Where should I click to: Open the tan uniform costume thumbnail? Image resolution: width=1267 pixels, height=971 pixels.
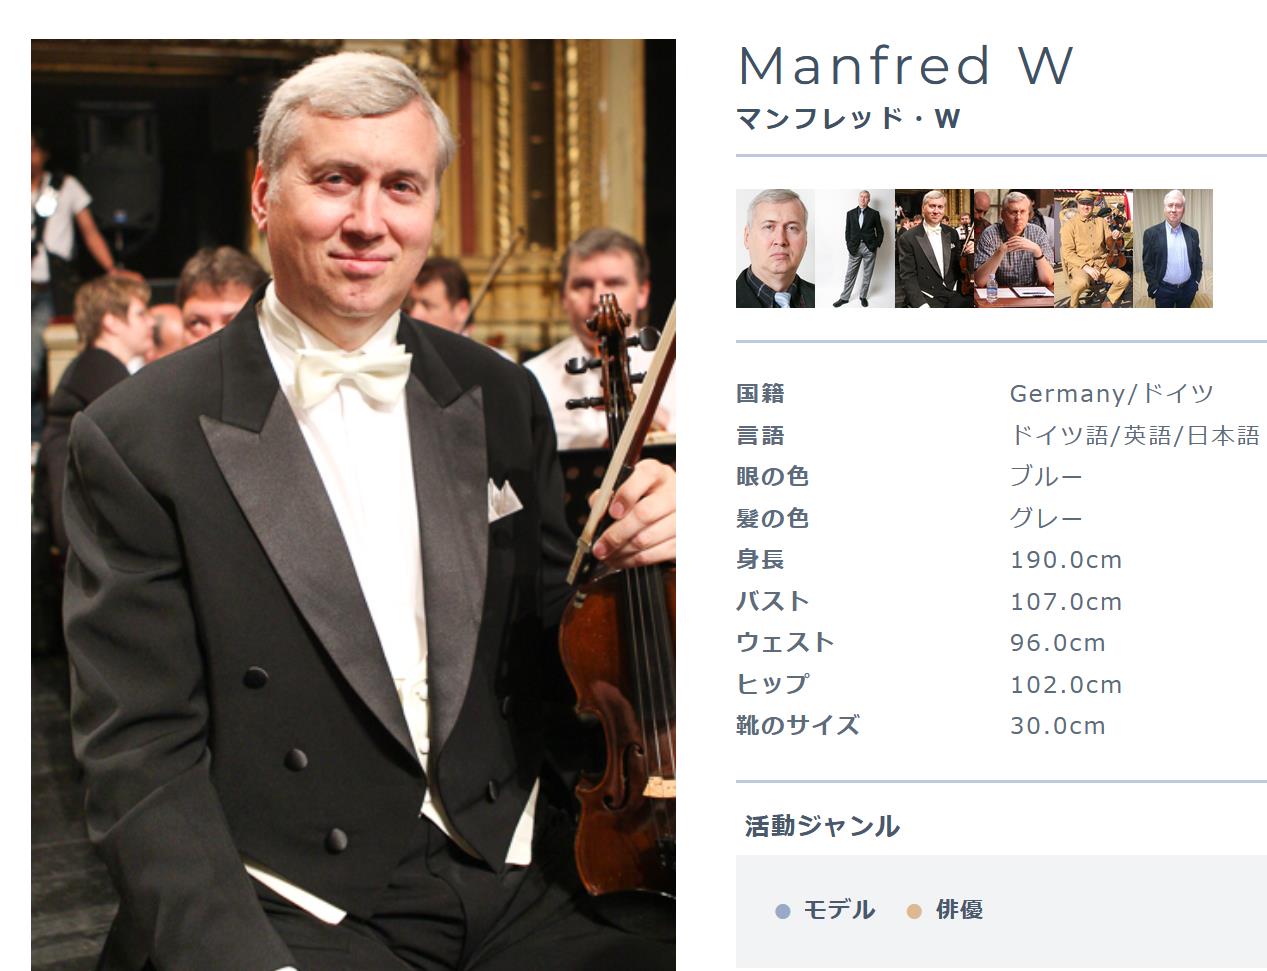(x=1093, y=248)
